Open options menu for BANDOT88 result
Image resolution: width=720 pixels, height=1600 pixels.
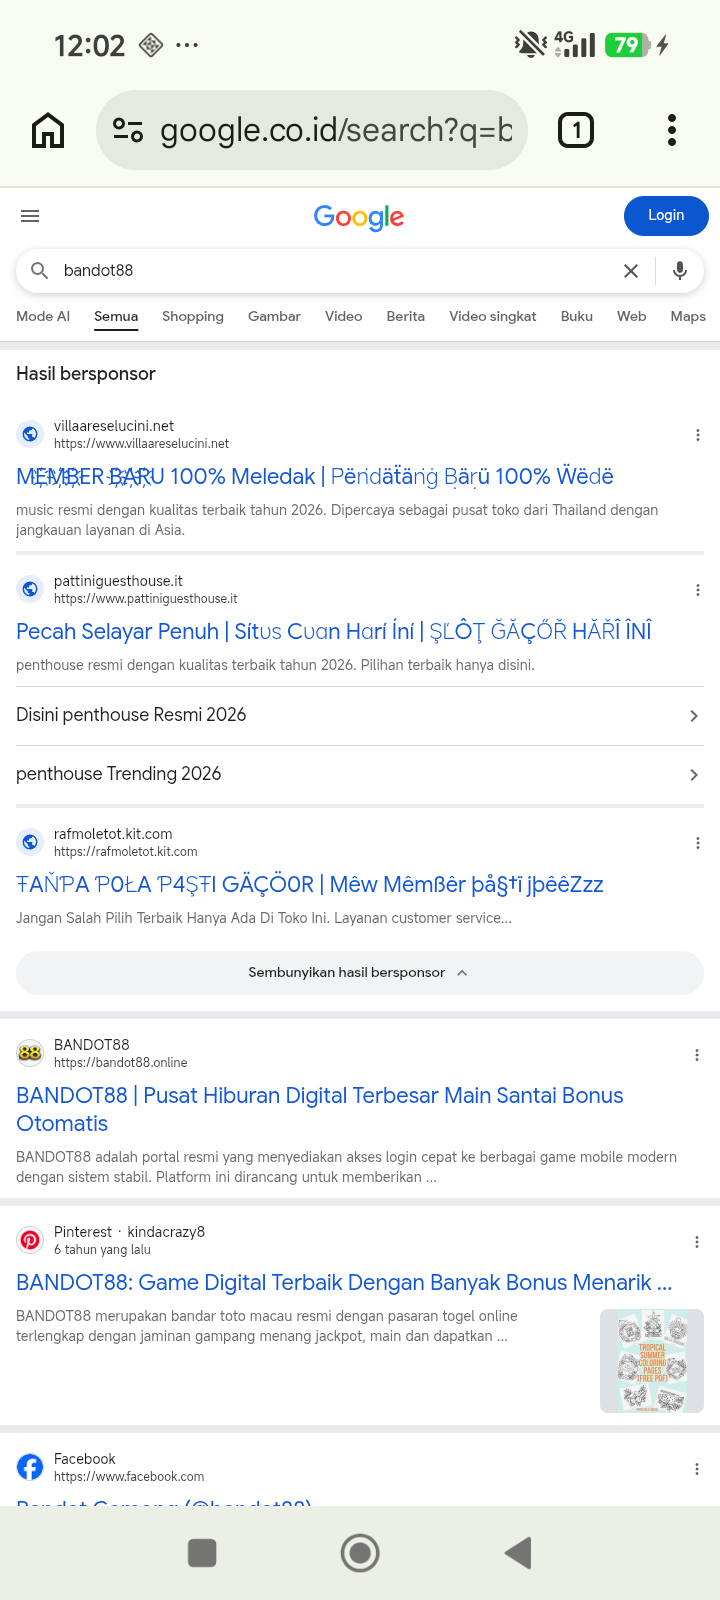coord(698,1055)
